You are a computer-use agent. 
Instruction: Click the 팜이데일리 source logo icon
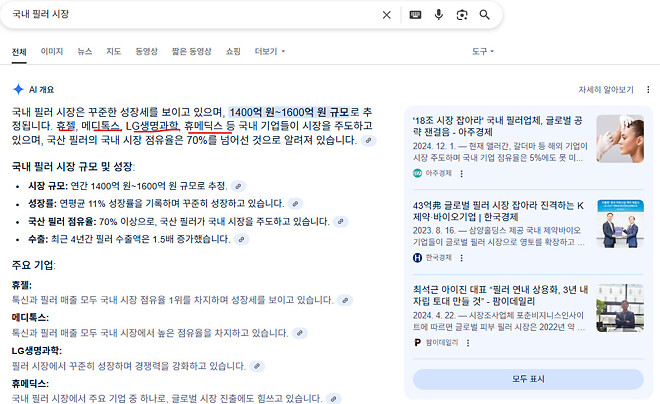tap(417, 343)
